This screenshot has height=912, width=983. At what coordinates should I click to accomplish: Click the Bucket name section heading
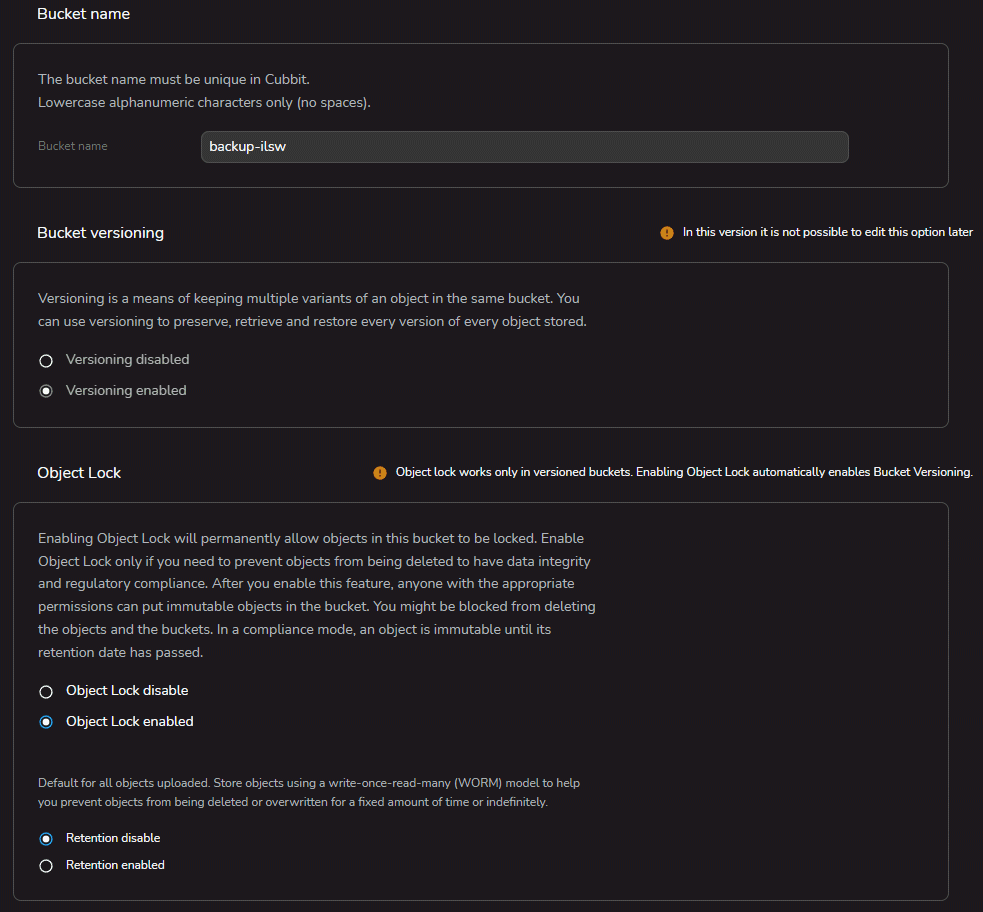[x=83, y=14]
